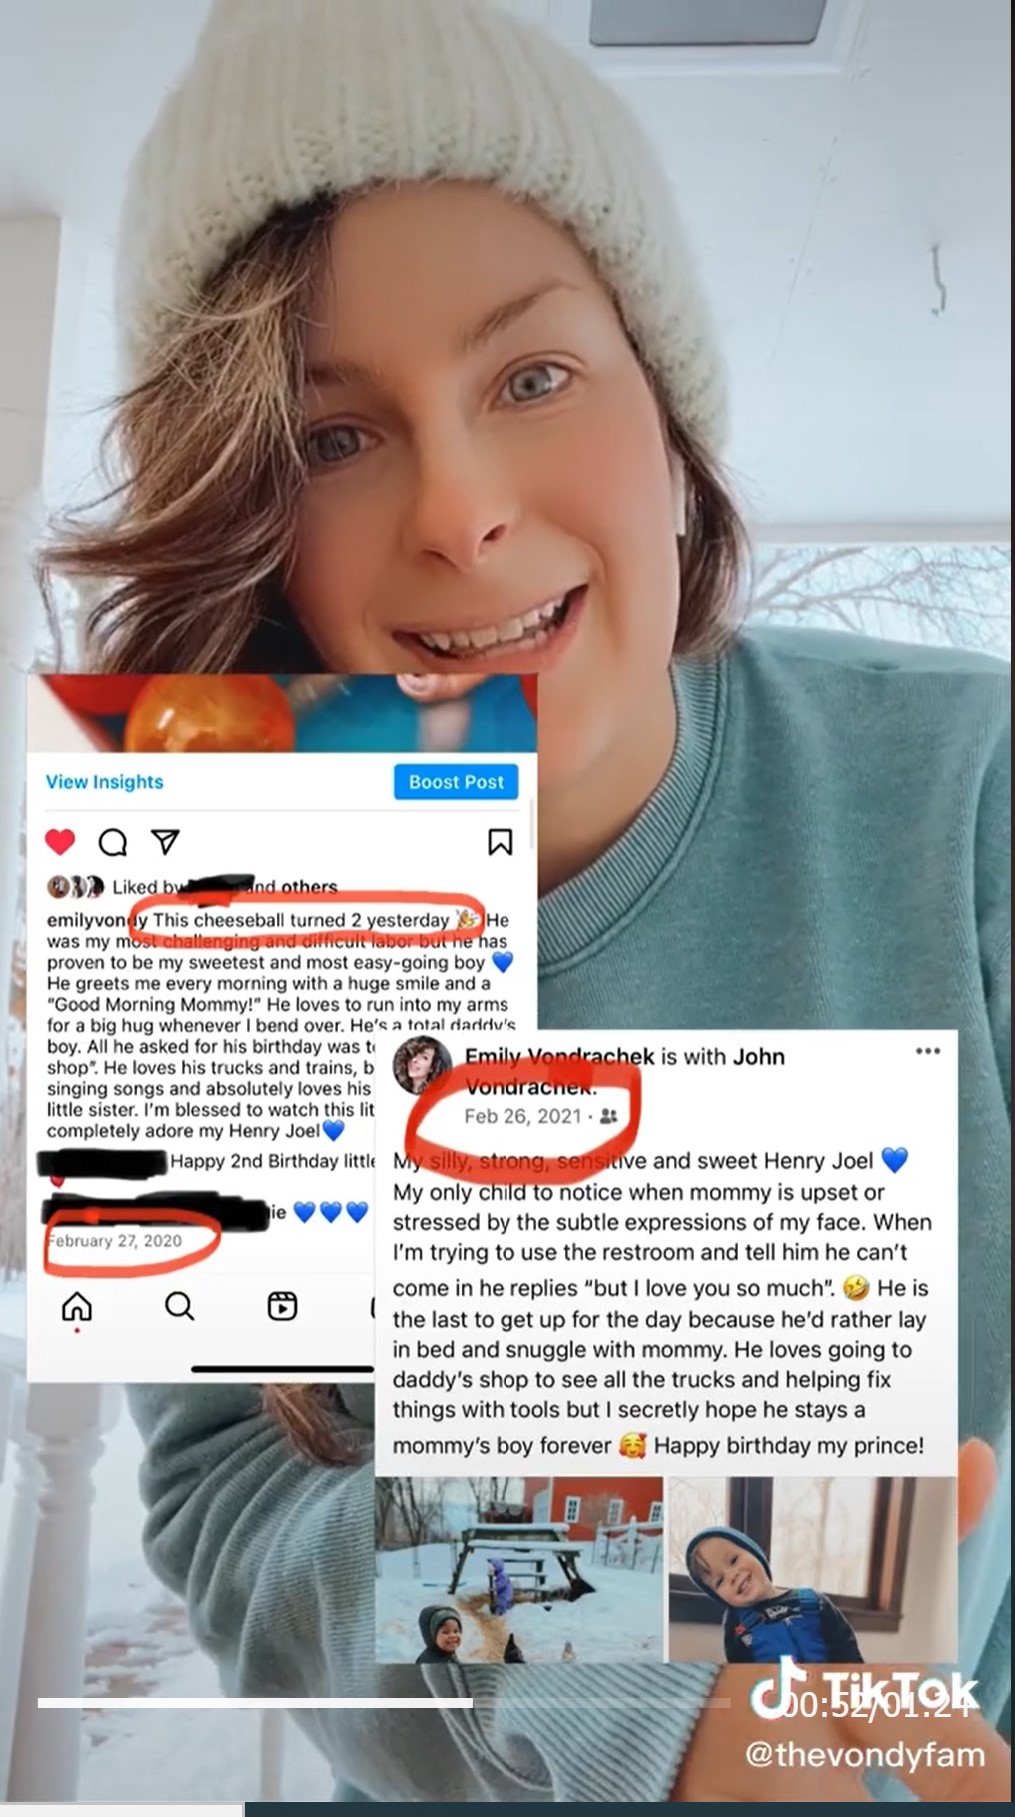Click the emilyvondy username in caption

coord(97,920)
